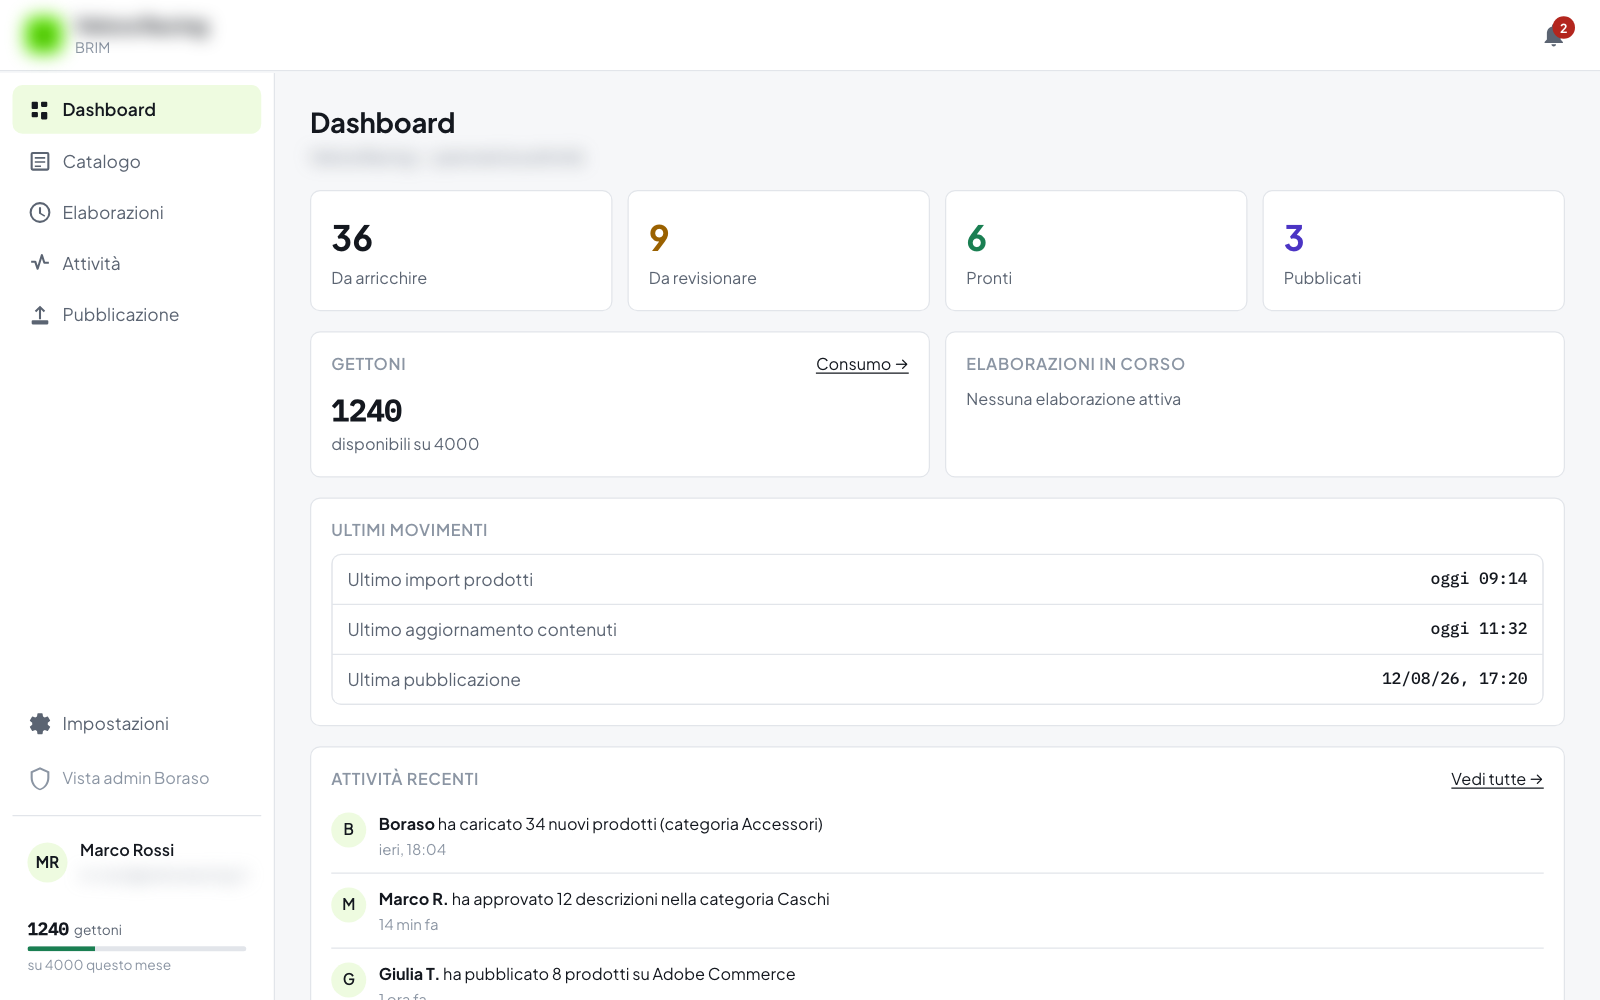Click the 1240 gettoni value in card
The image size is (1600, 1000).
click(x=367, y=411)
